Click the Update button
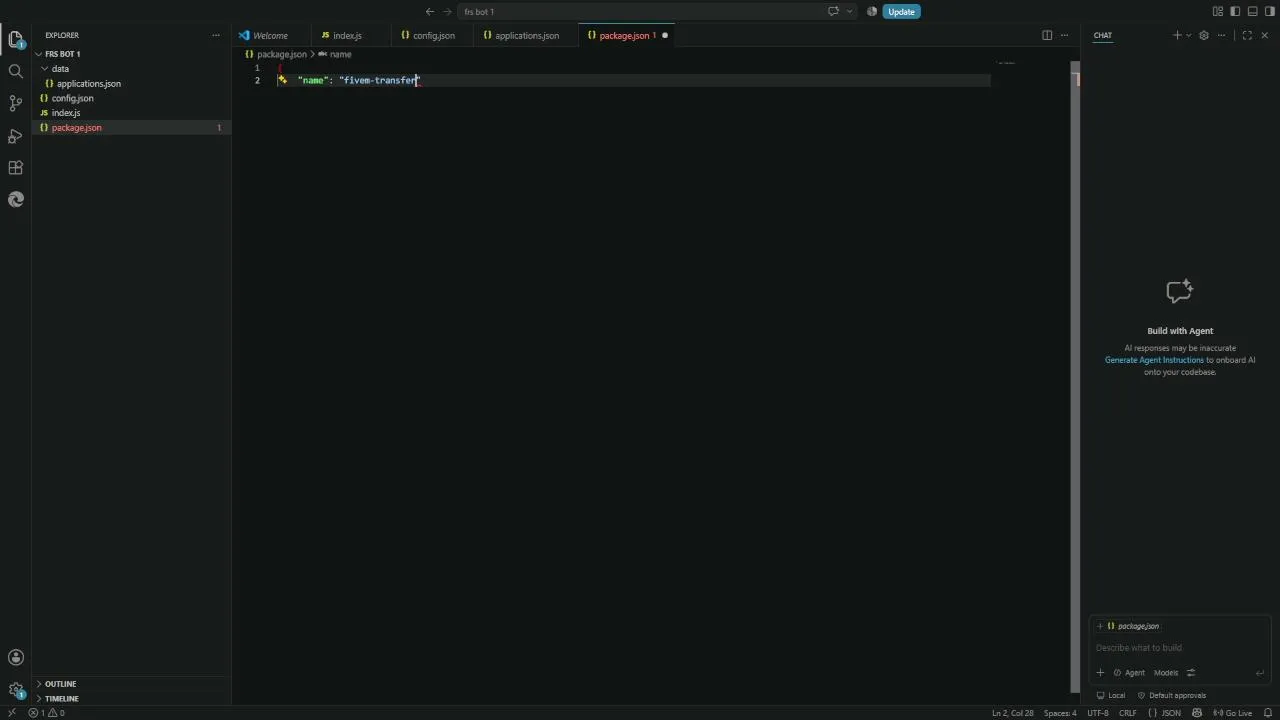Viewport: 1280px width, 720px height. coord(901,12)
